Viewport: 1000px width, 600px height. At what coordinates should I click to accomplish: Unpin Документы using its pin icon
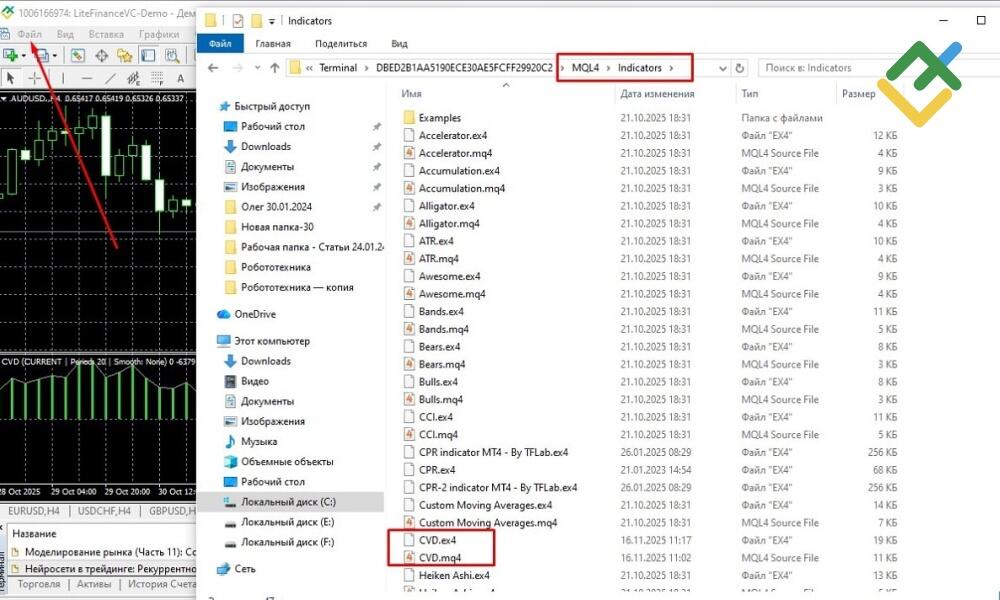pos(376,166)
